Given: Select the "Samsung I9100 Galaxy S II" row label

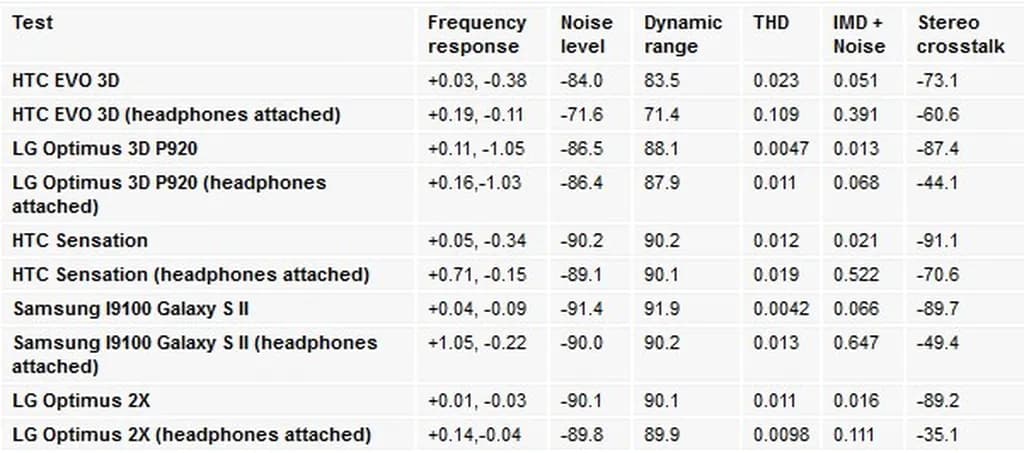Looking at the screenshot, I should coord(131,308).
